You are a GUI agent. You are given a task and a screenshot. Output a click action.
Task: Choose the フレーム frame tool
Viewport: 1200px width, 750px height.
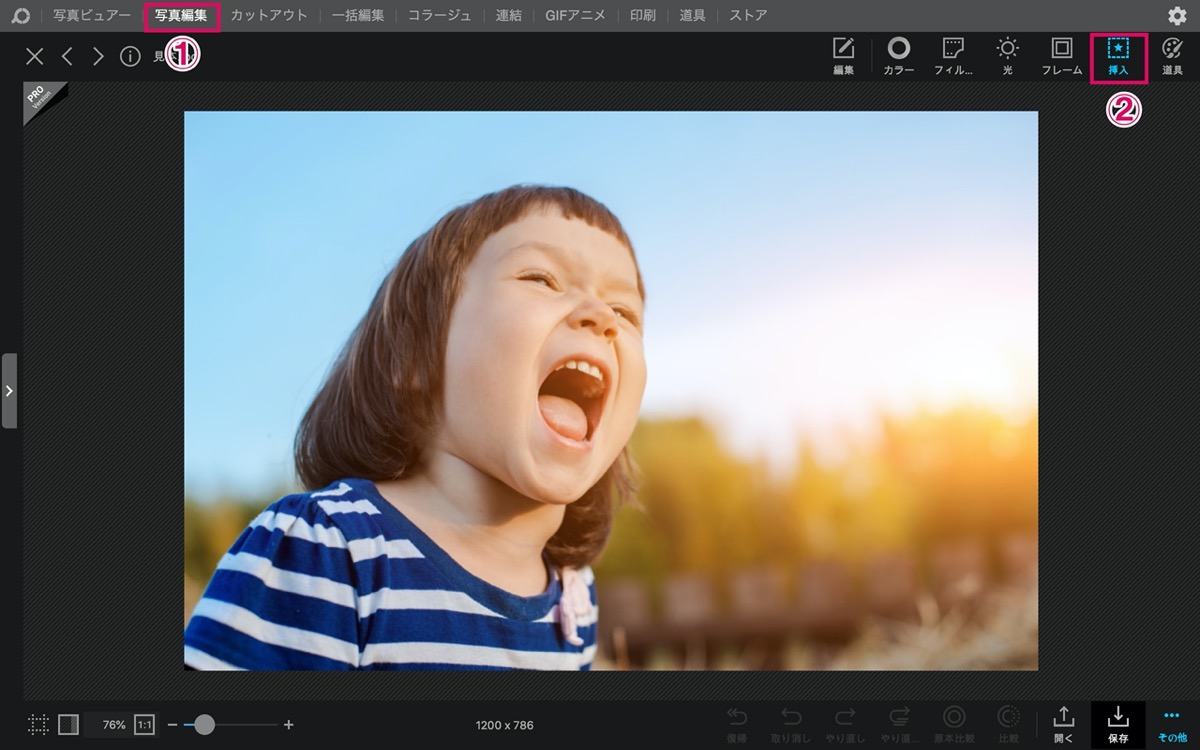(x=1062, y=56)
